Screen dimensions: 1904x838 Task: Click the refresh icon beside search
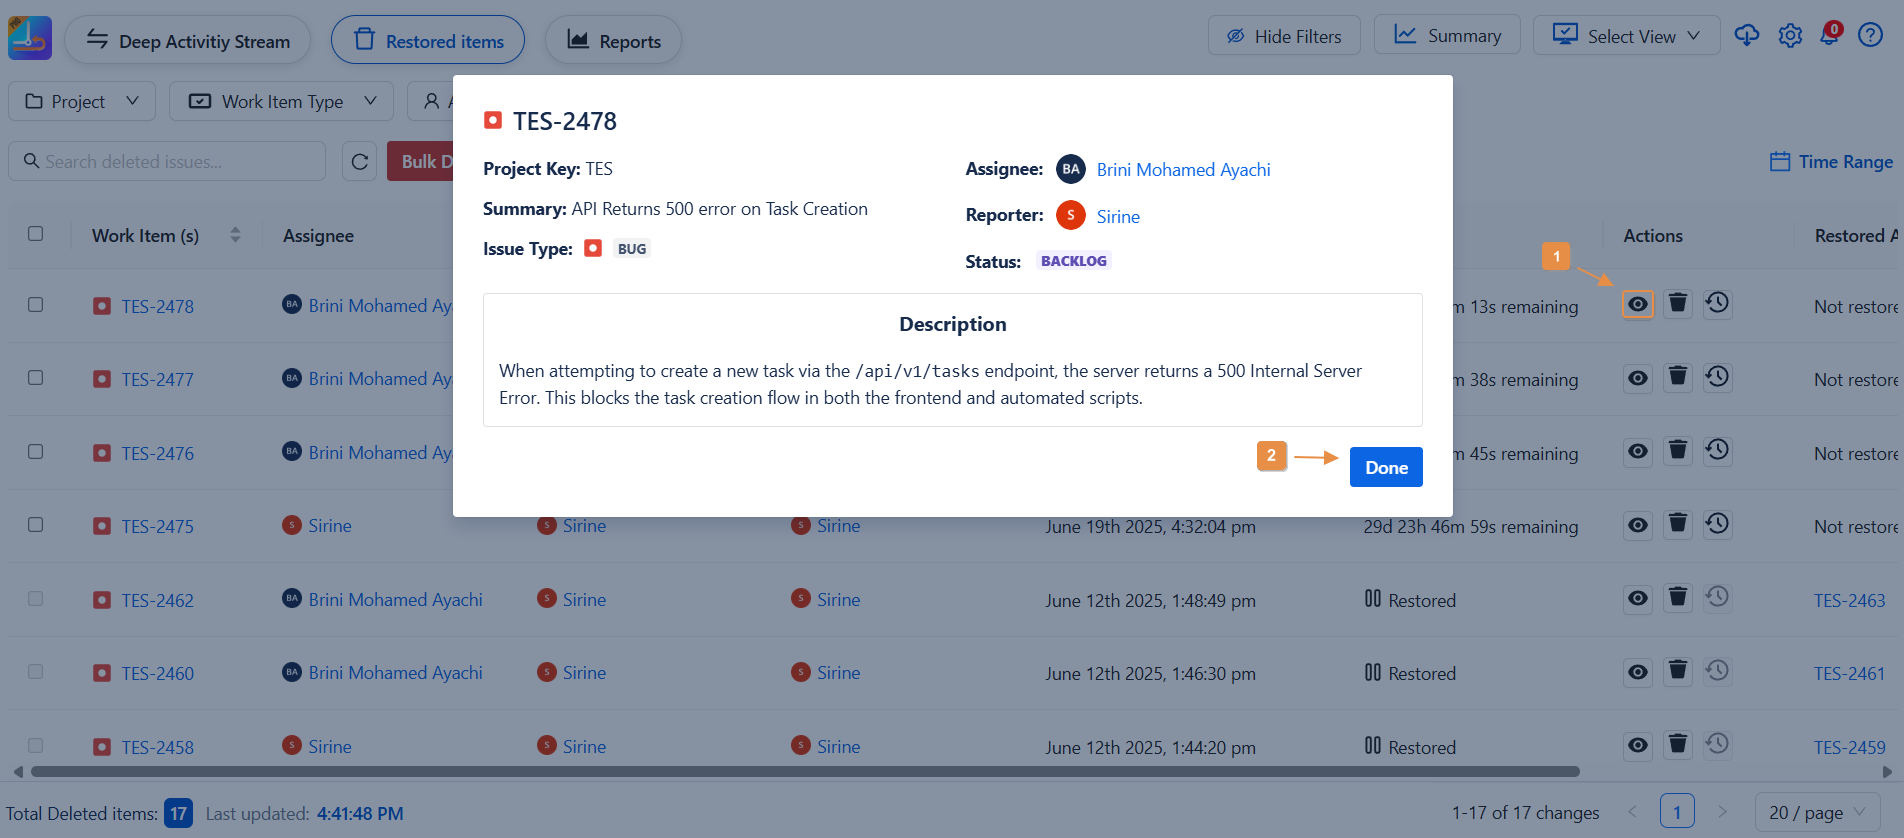tap(360, 162)
